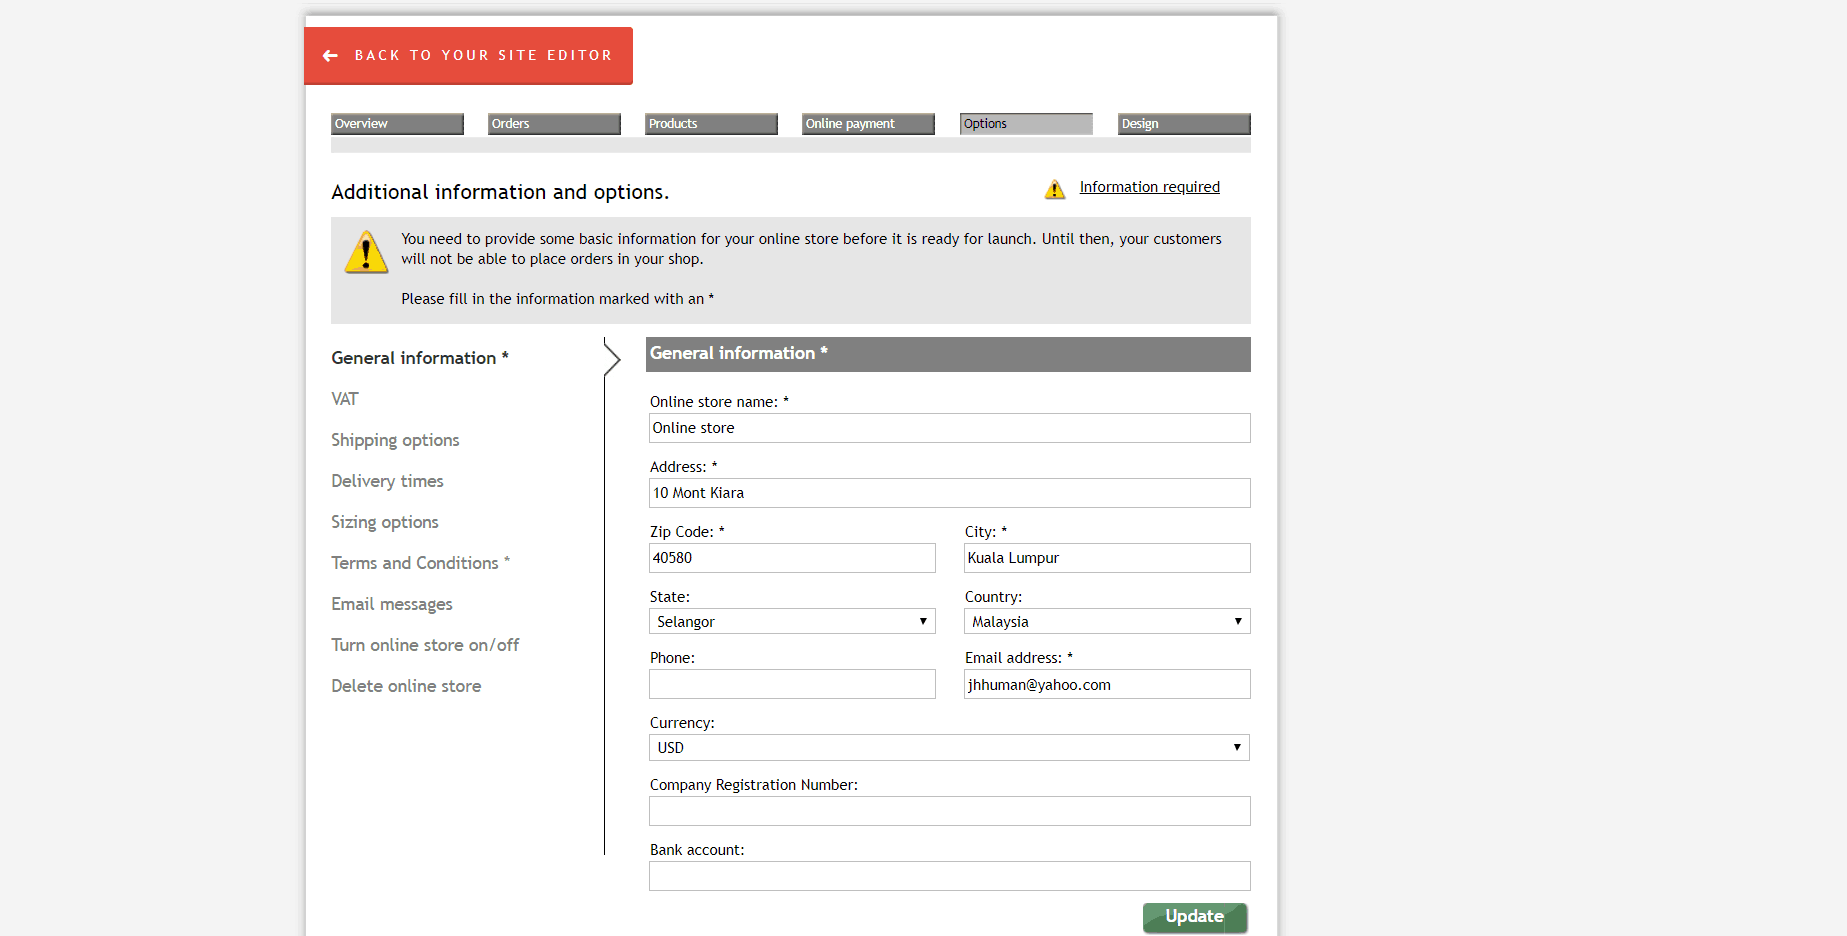This screenshot has width=1847, height=936.
Task: Click the empty Phone field
Action: 792,684
